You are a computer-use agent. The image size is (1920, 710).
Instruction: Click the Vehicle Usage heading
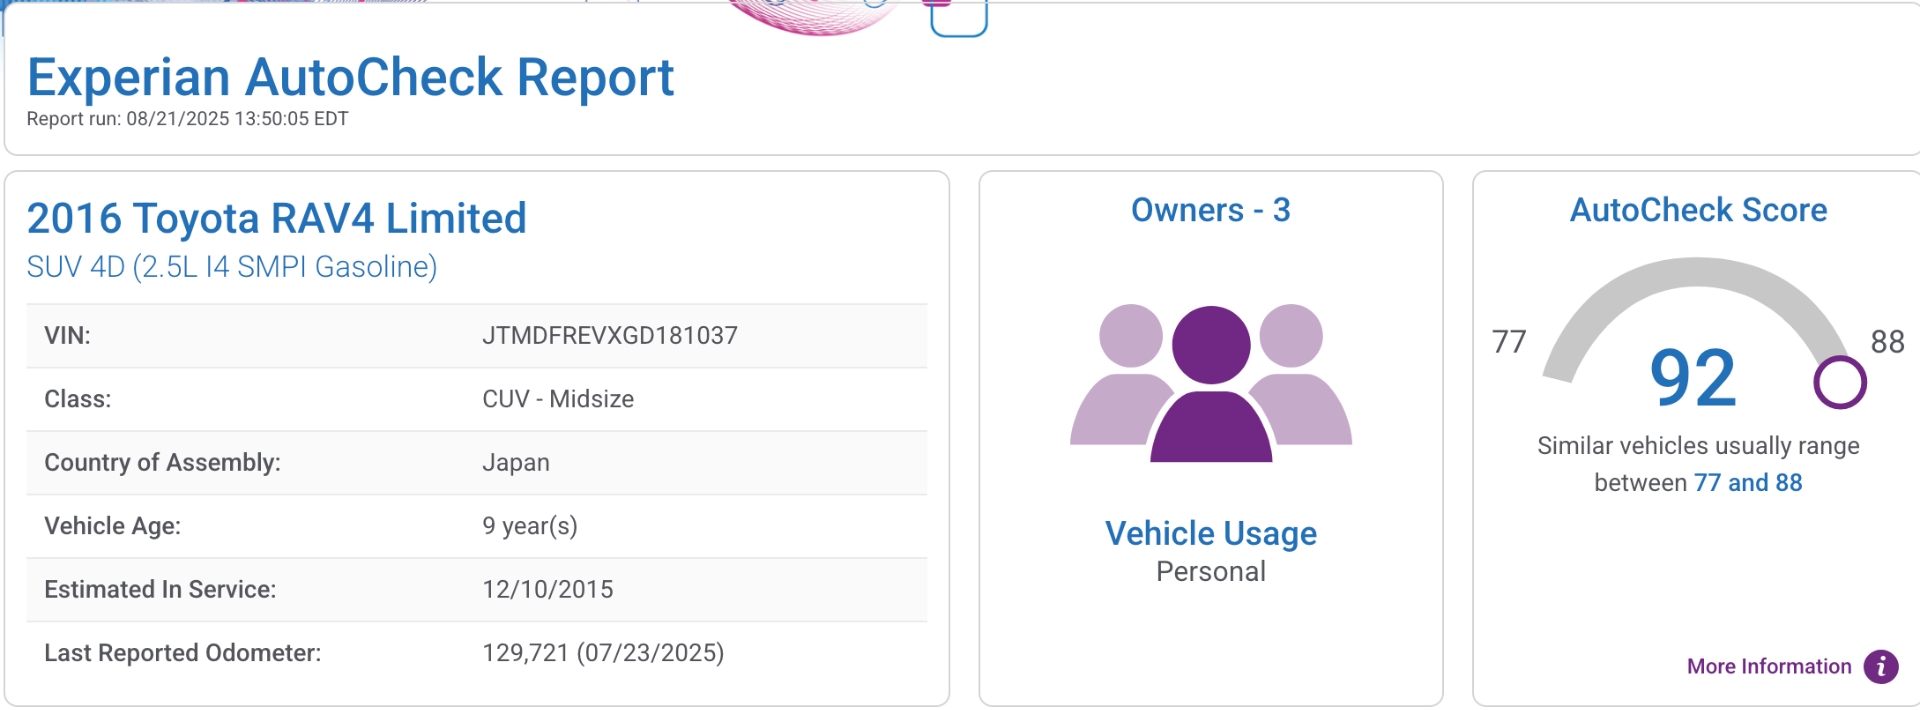(1211, 533)
